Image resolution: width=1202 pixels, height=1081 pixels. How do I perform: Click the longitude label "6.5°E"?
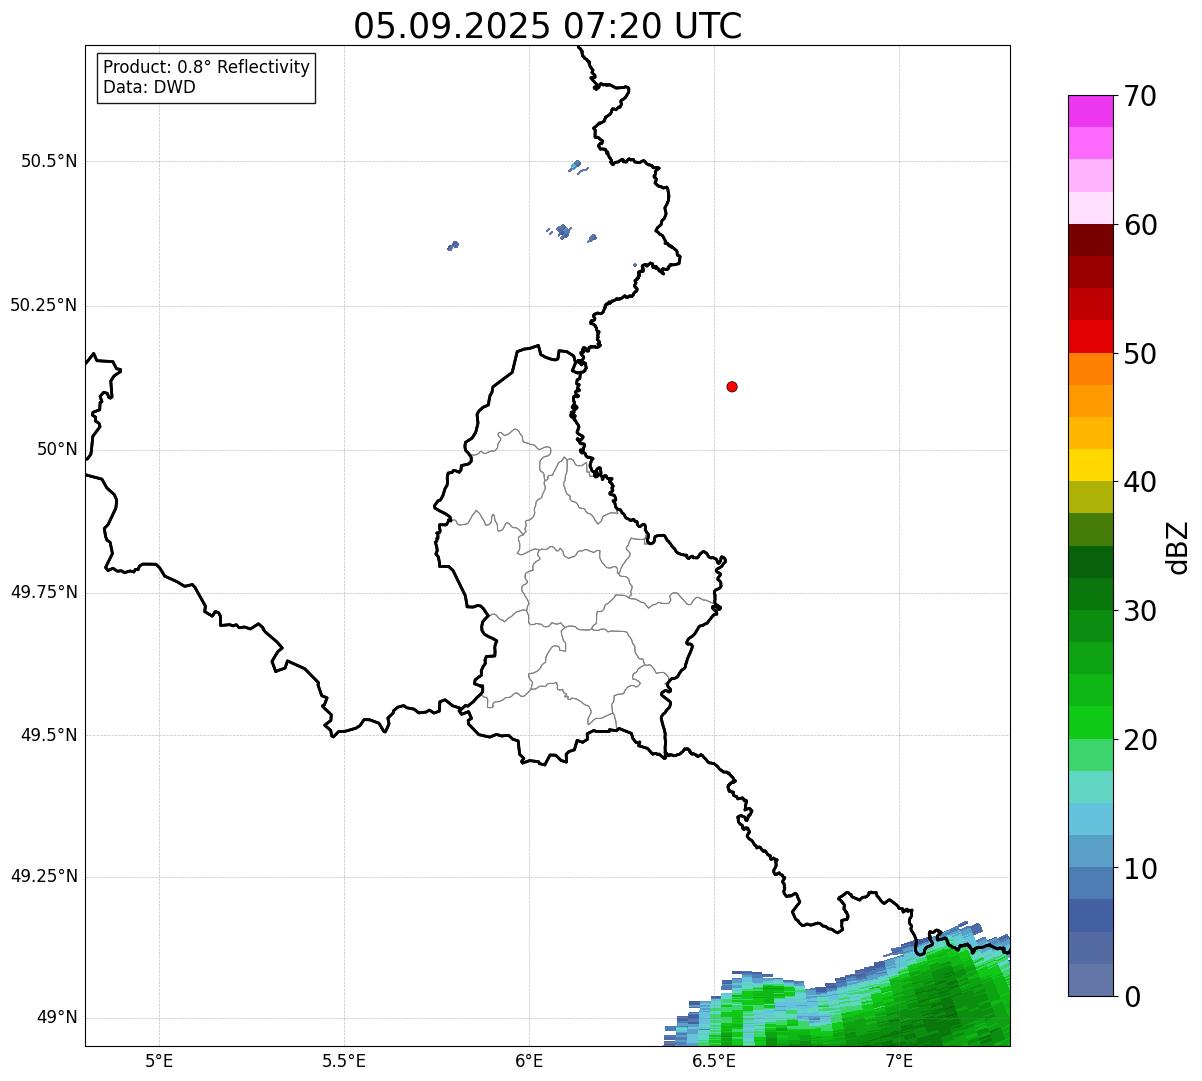click(714, 1061)
